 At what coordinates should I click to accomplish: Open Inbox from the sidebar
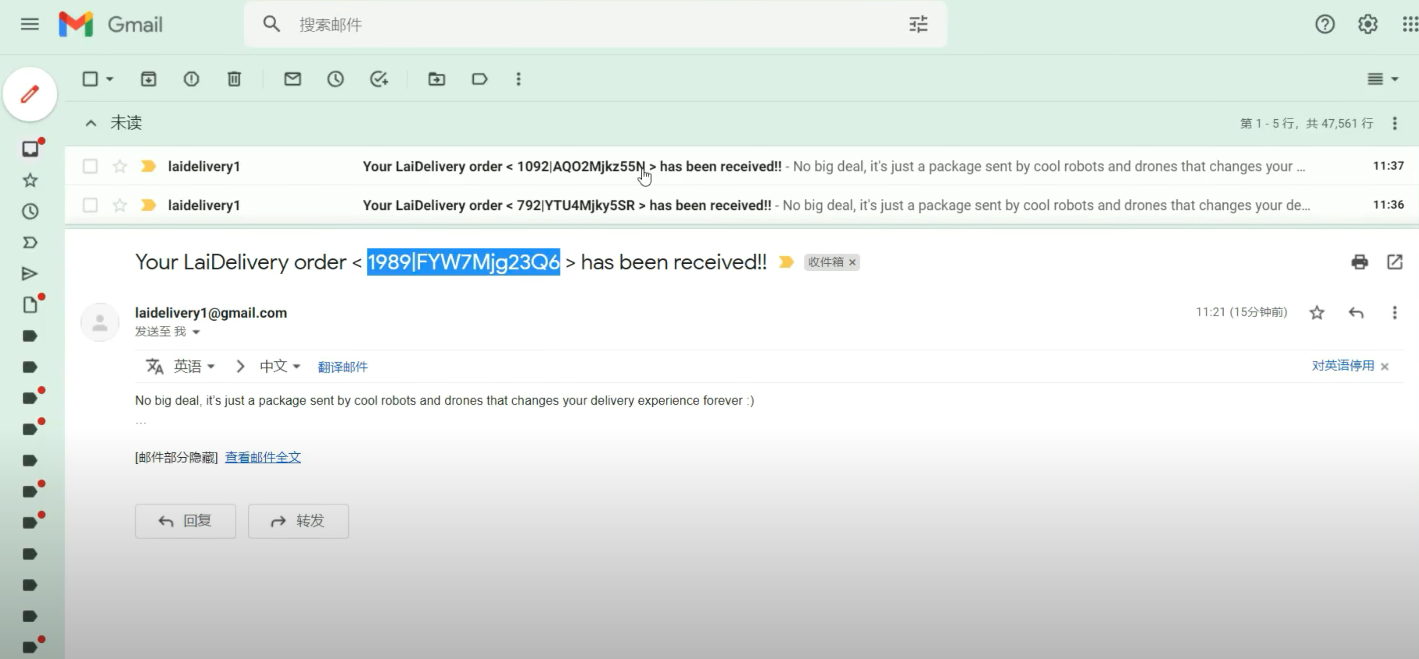pyautogui.click(x=30, y=149)
